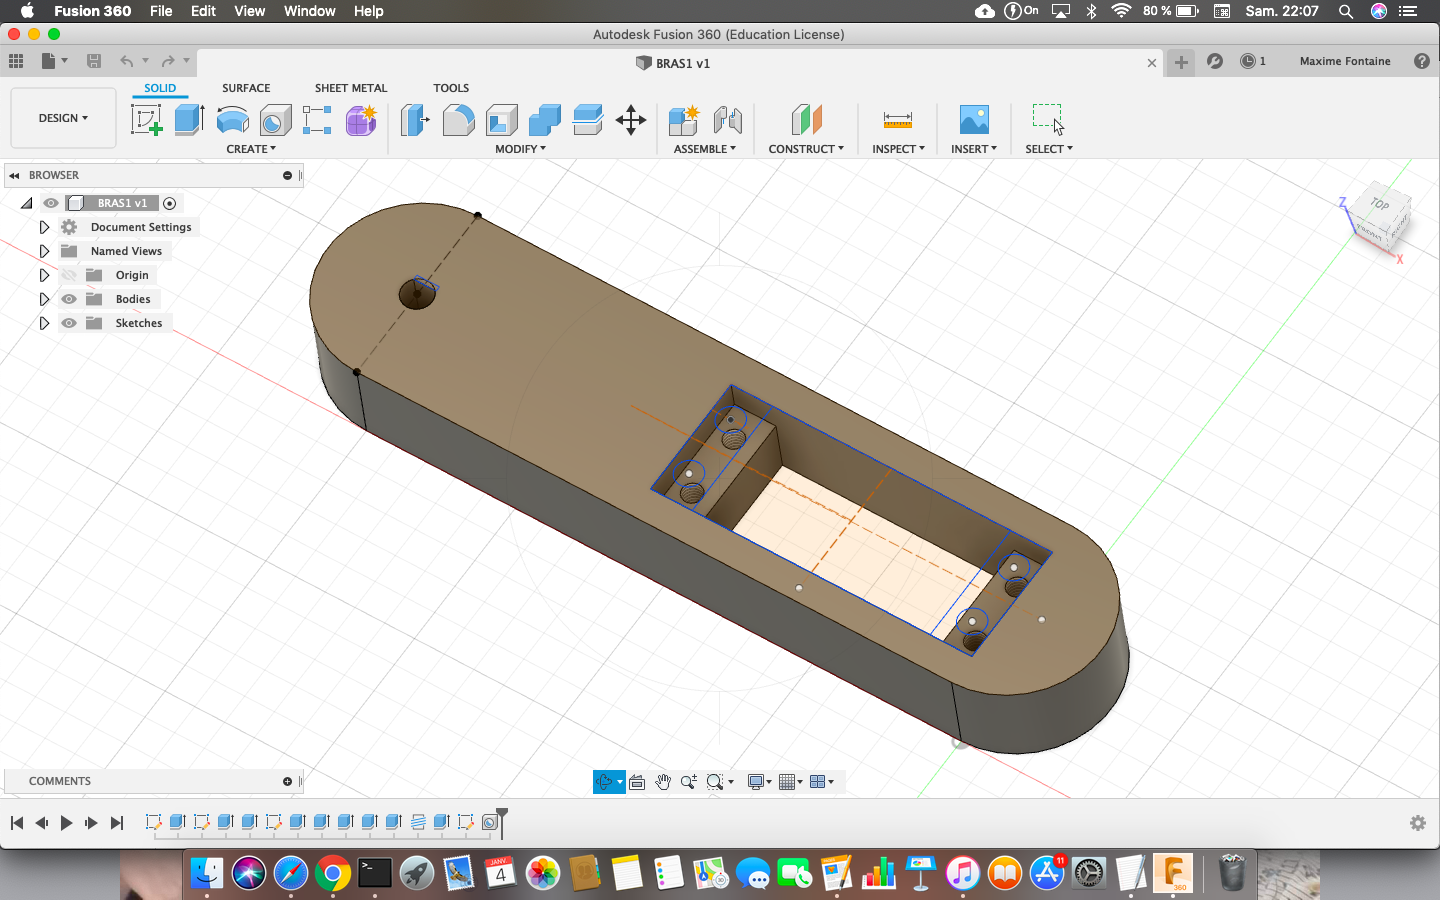The height and width of the screenshot is (900, 1440).
Task: Click the Insert image icon
Action: [973, 120]
